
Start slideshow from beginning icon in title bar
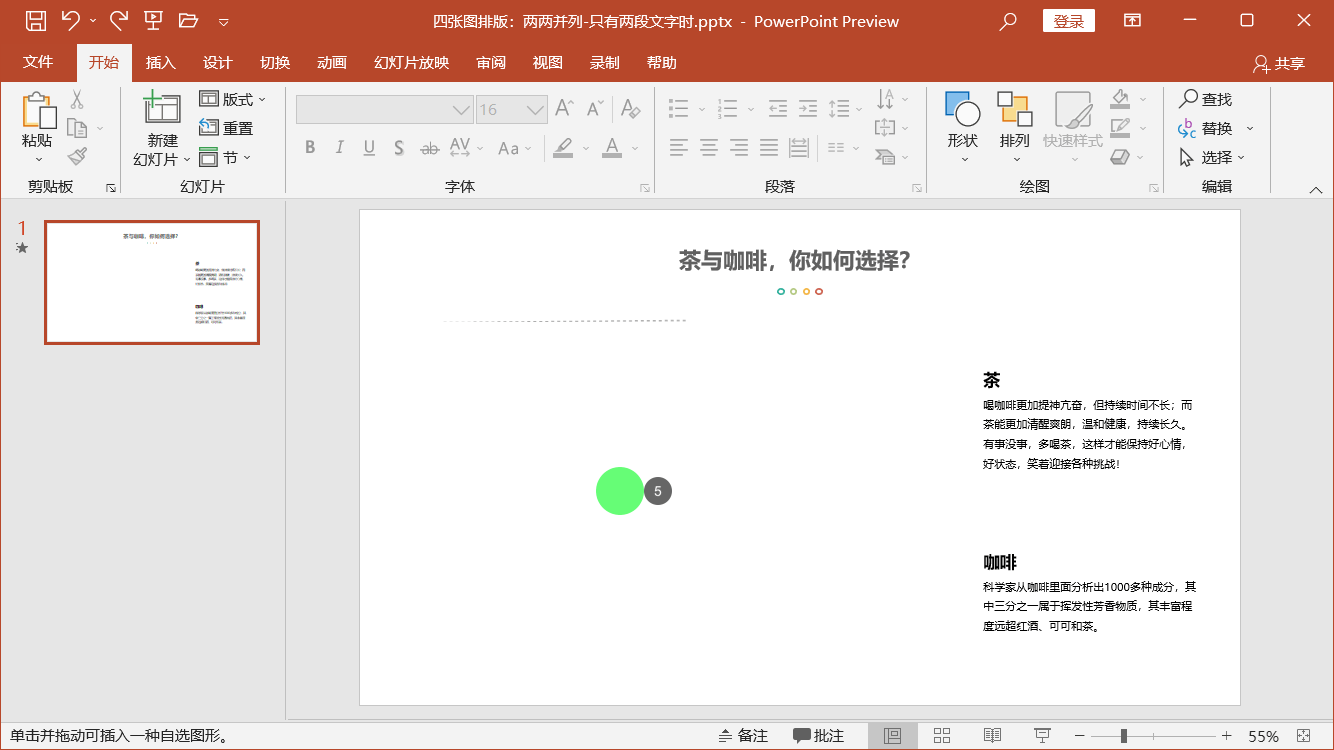point(153,20)
